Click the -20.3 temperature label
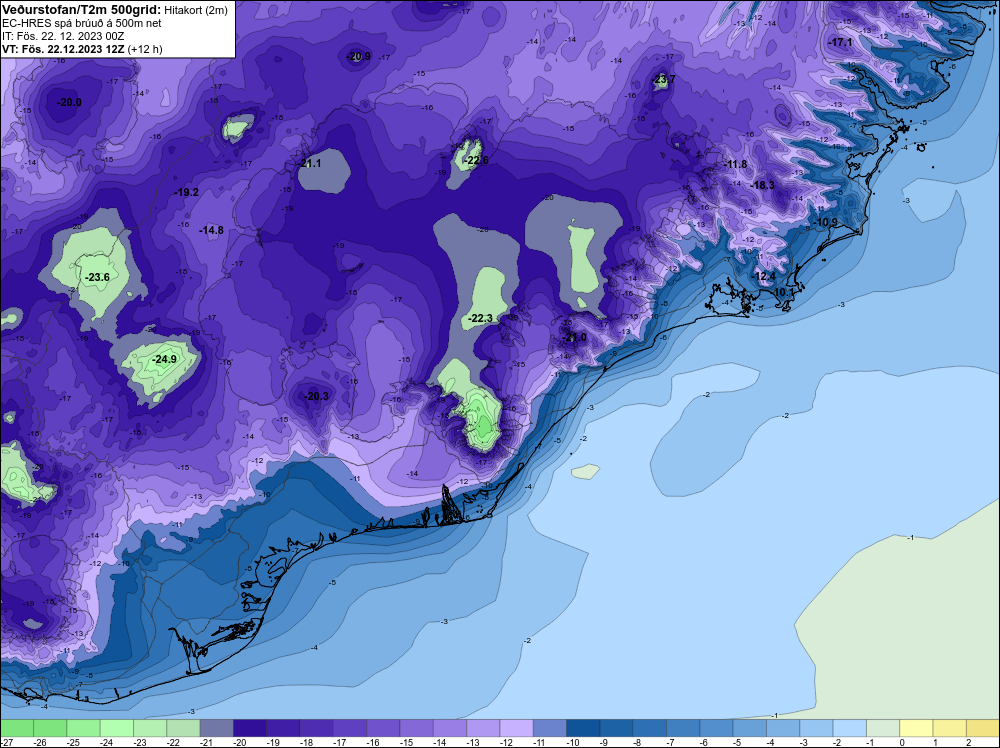The height and width of the screenshot is (748, 1000). (x=316, y=396)
